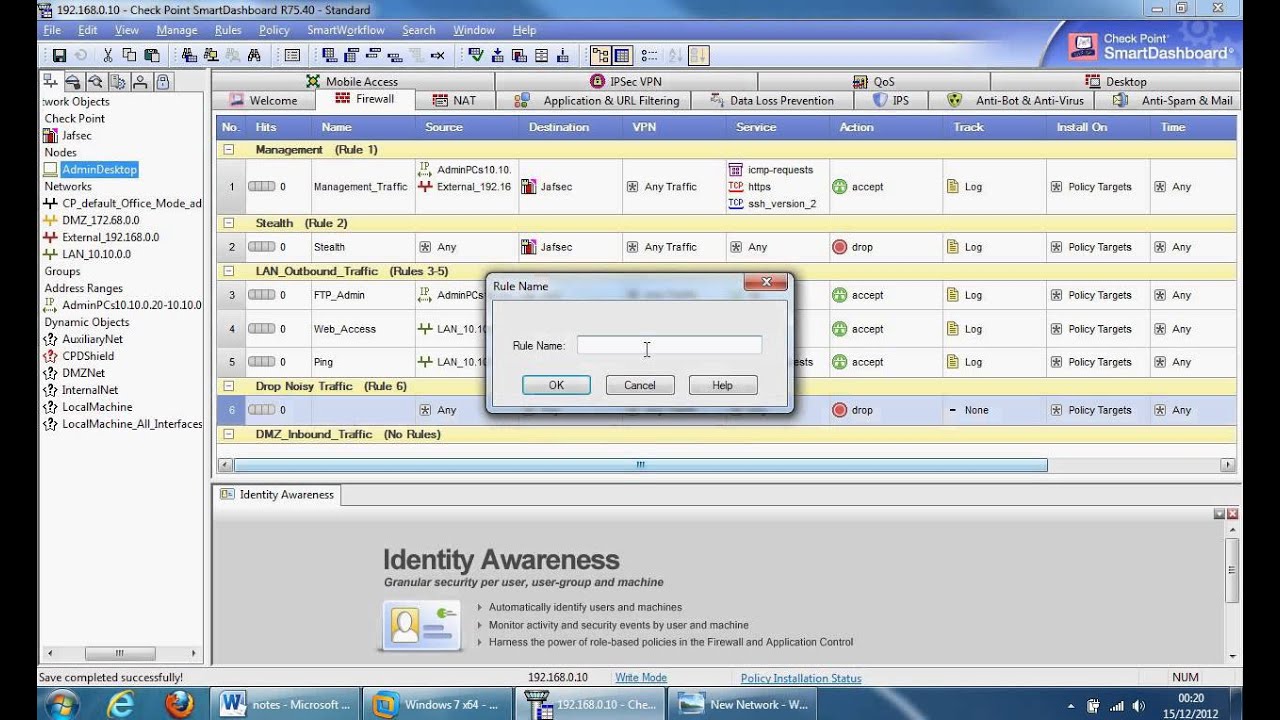Open the Identity Awareness pane dropdown arrow
The width and height of the screenshot is (1280, 720).
tap(1219, 514)
